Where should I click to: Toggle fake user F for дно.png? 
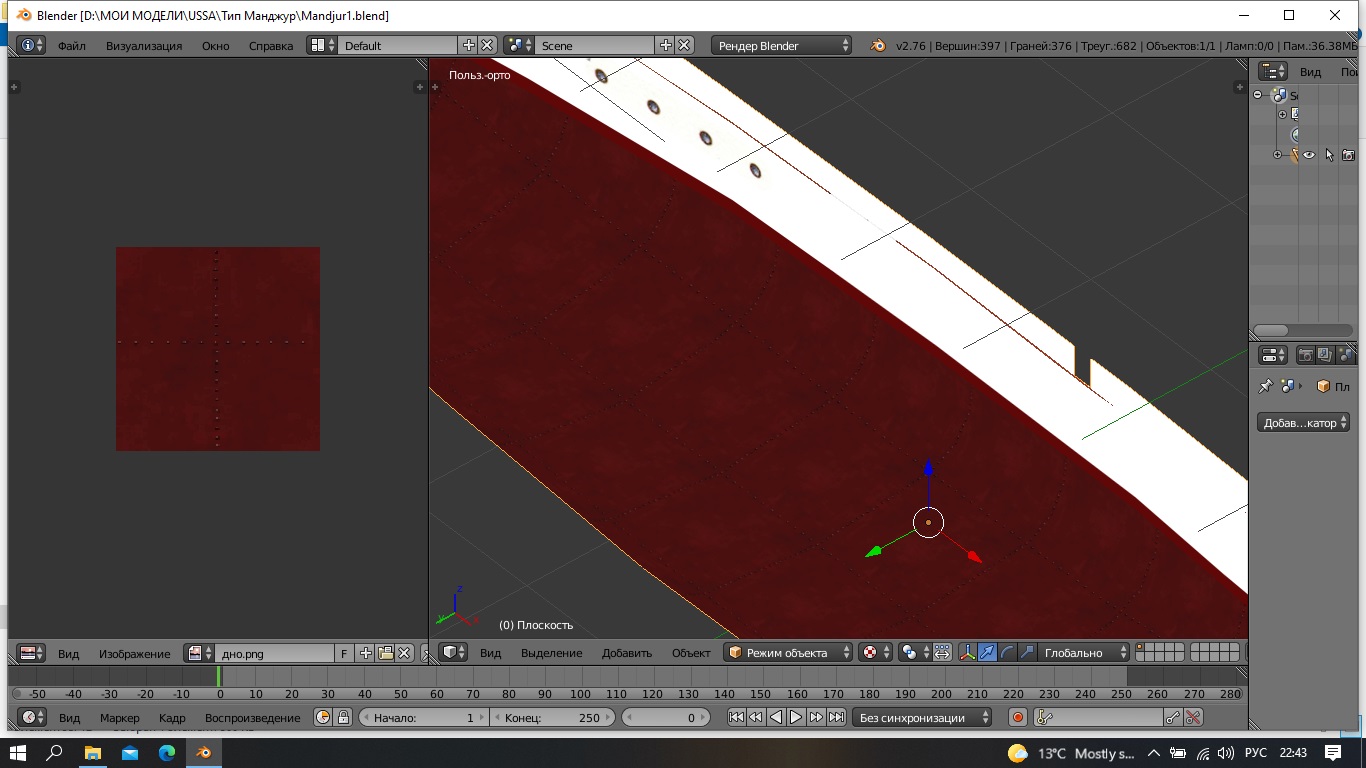click(x=344, y=653)
